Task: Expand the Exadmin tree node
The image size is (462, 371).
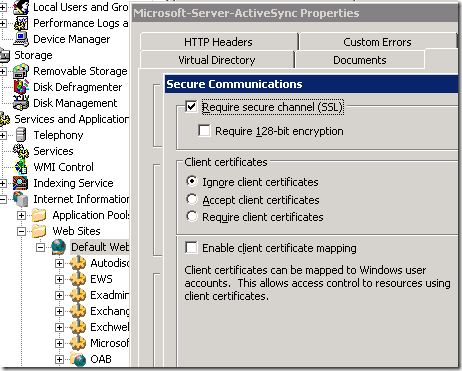Action: pos(59,295)
